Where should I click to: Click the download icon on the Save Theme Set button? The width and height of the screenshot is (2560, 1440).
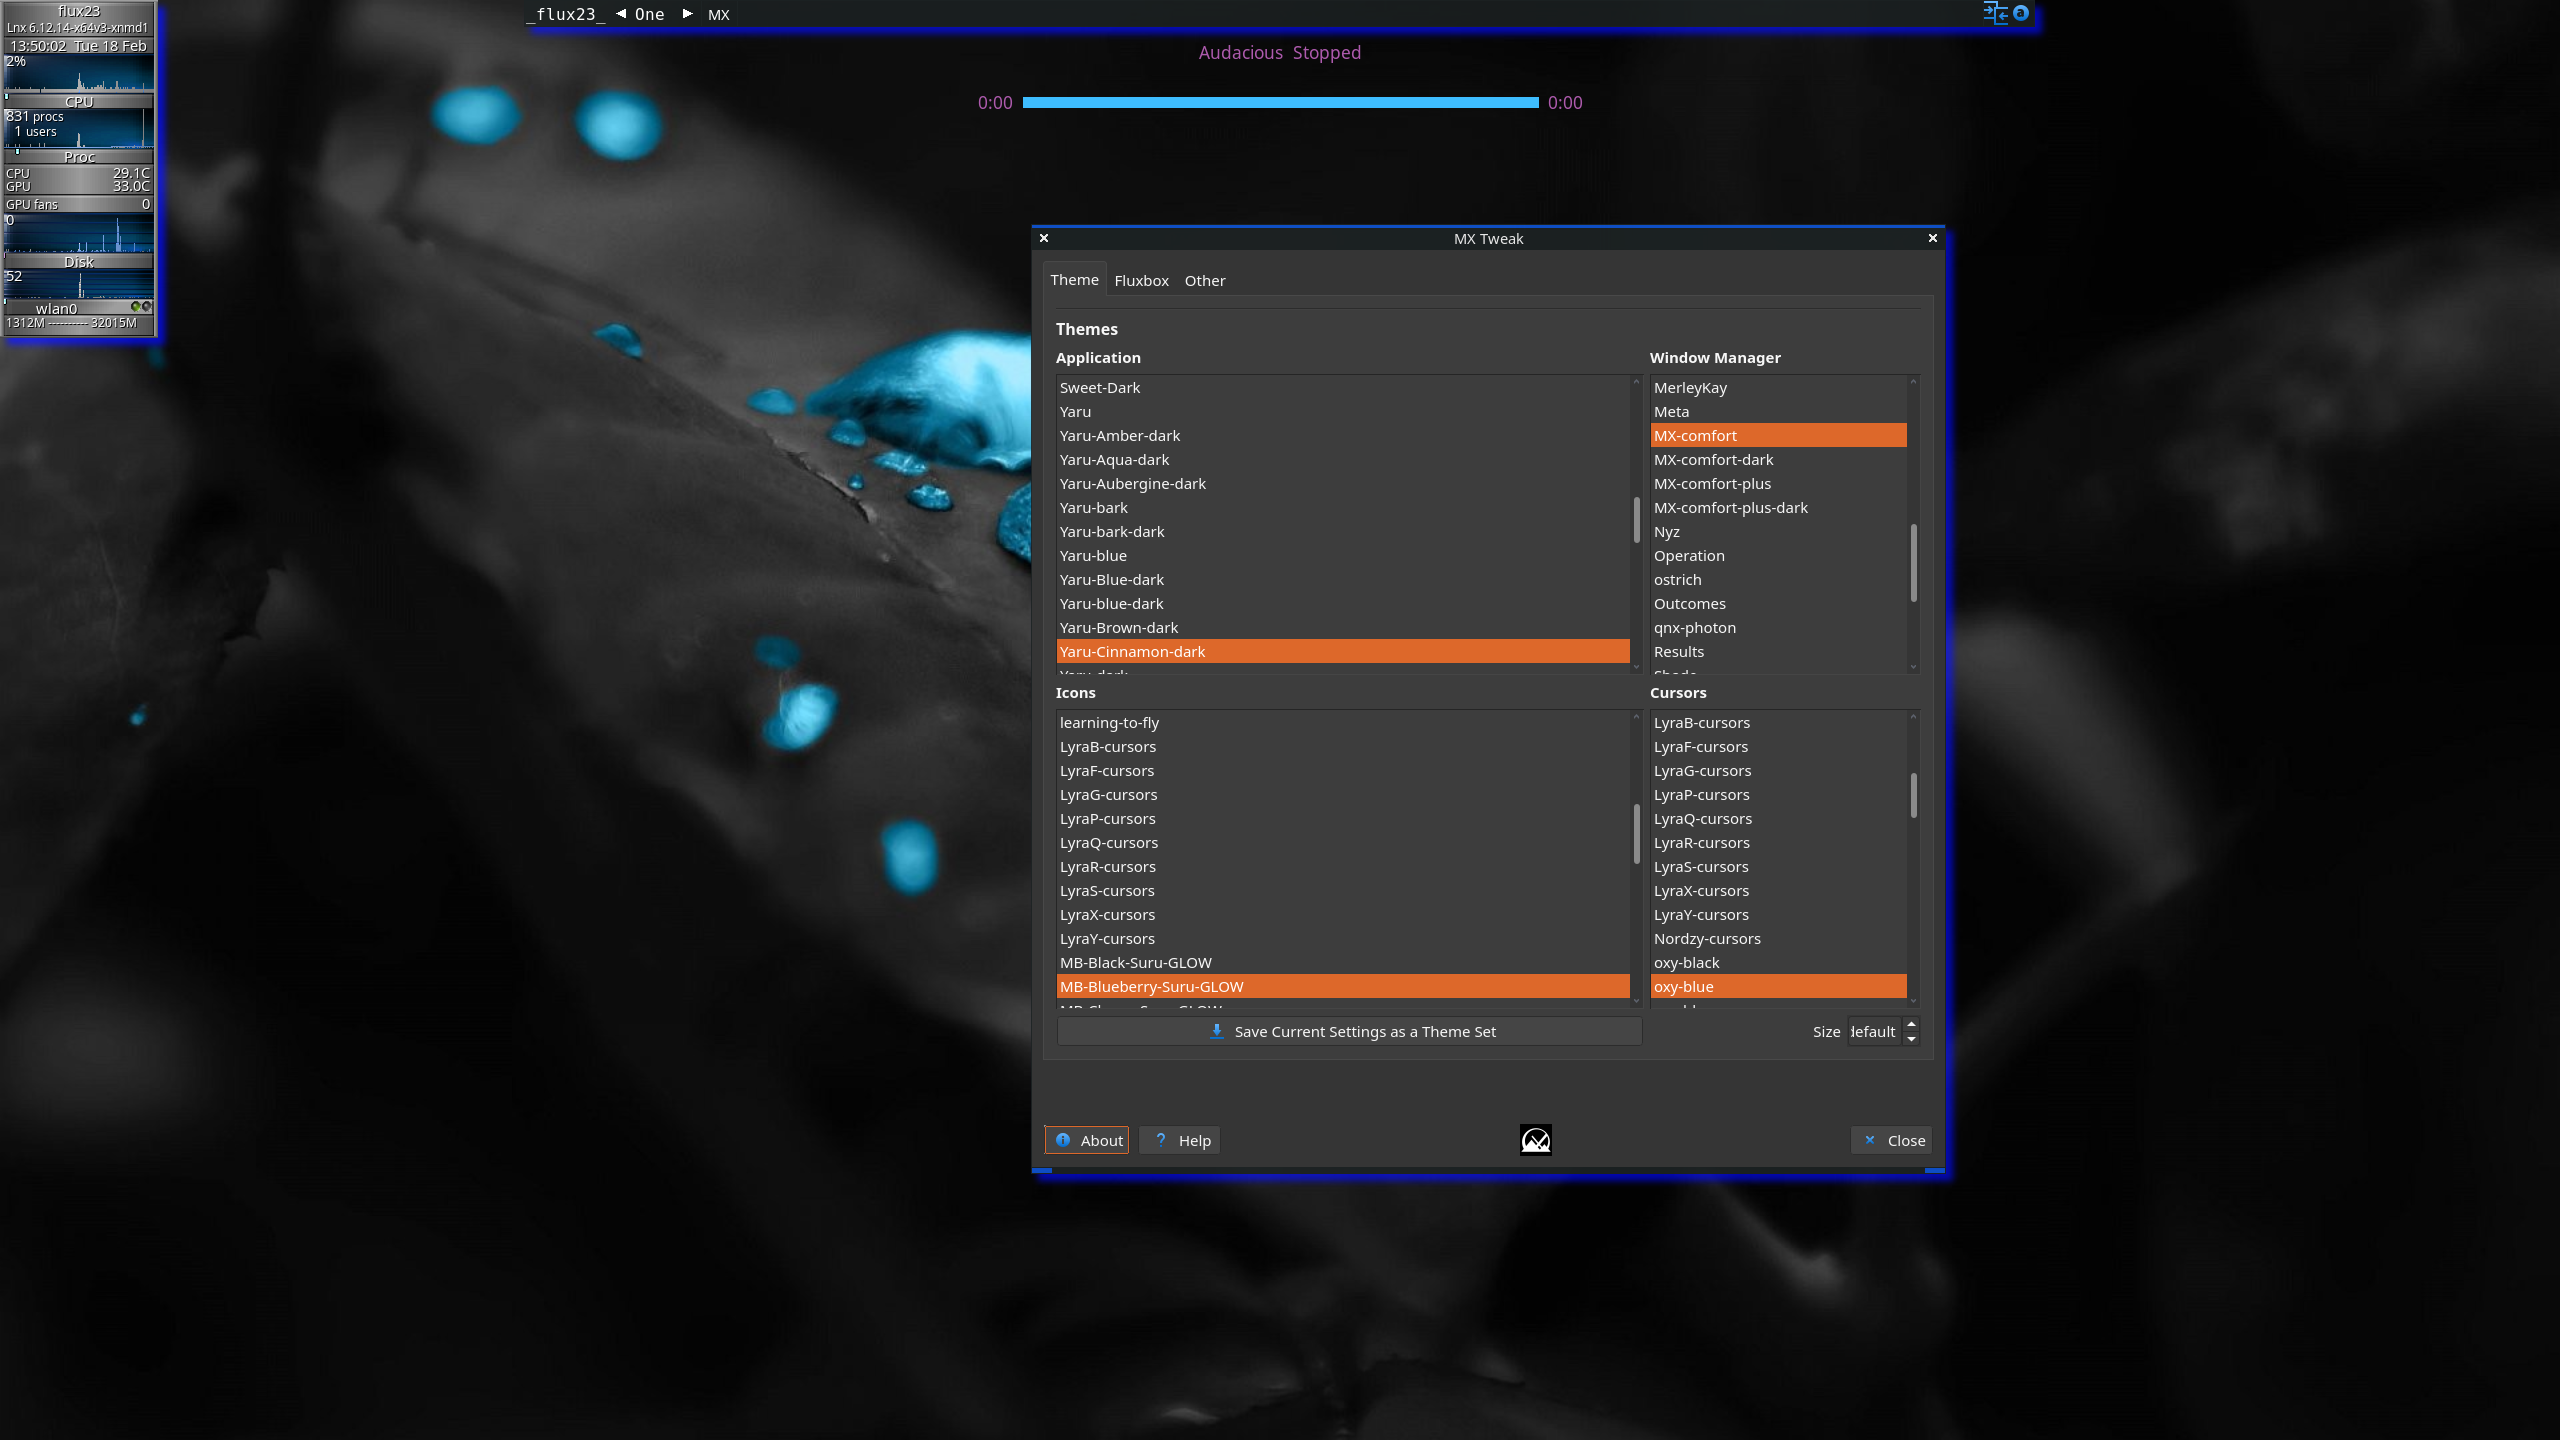tap(1216, 1031)
